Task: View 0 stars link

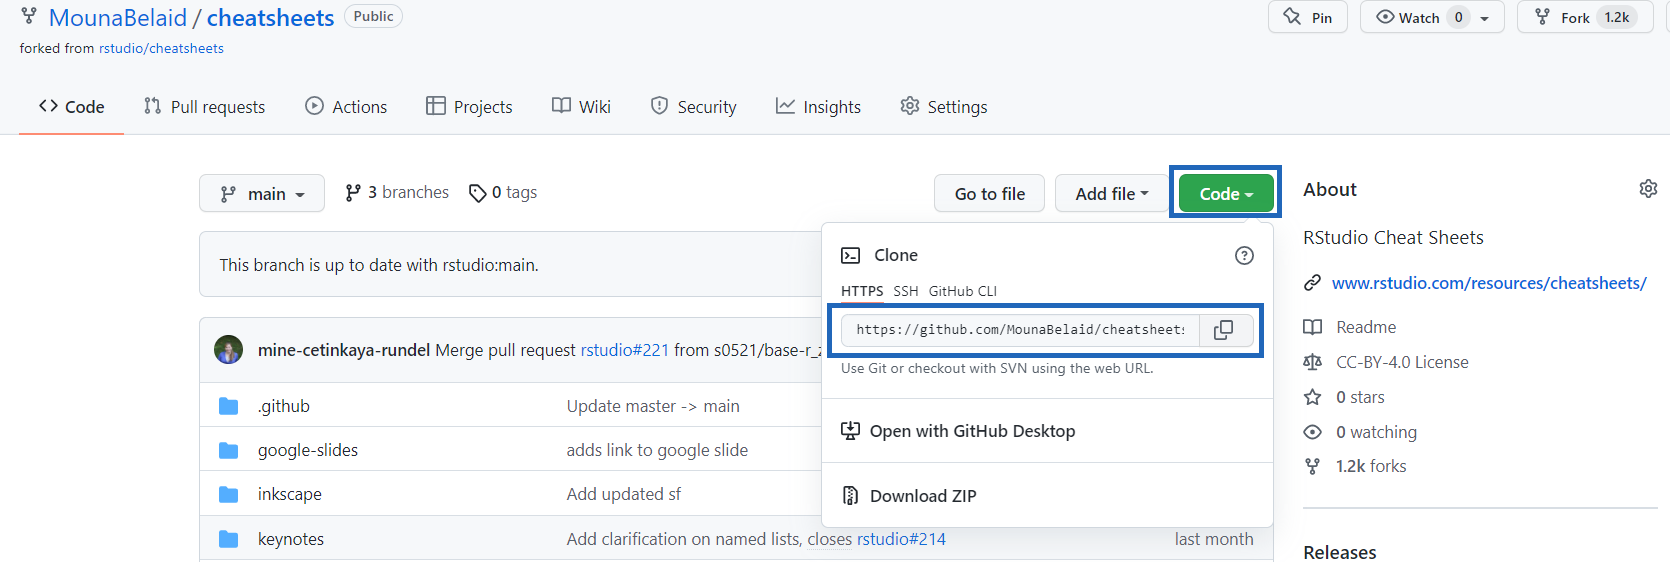Action: coord(1360,397)
